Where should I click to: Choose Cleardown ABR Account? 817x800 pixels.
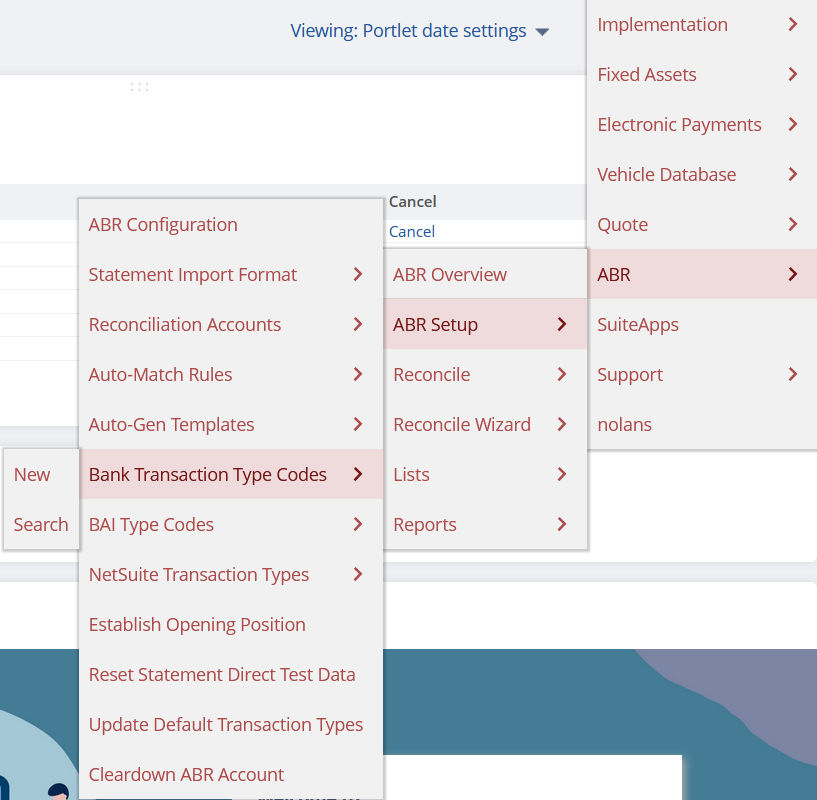pyautogui.click(x=186, y=775)
